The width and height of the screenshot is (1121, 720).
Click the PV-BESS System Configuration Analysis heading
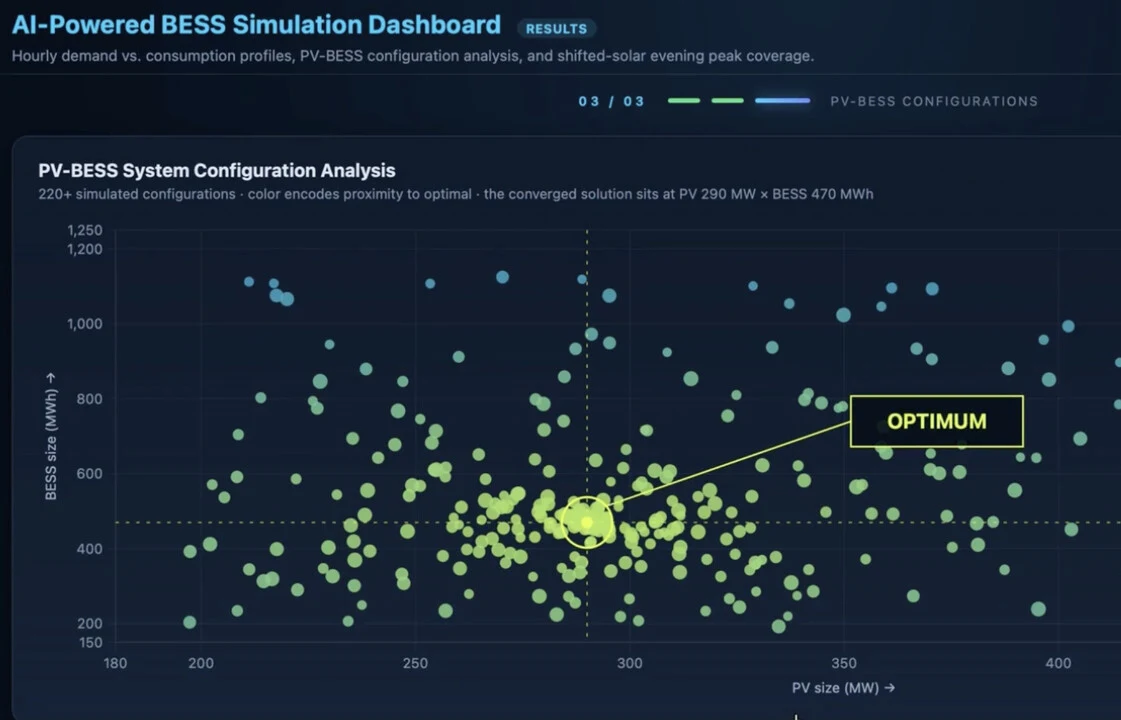coord(217,170)
